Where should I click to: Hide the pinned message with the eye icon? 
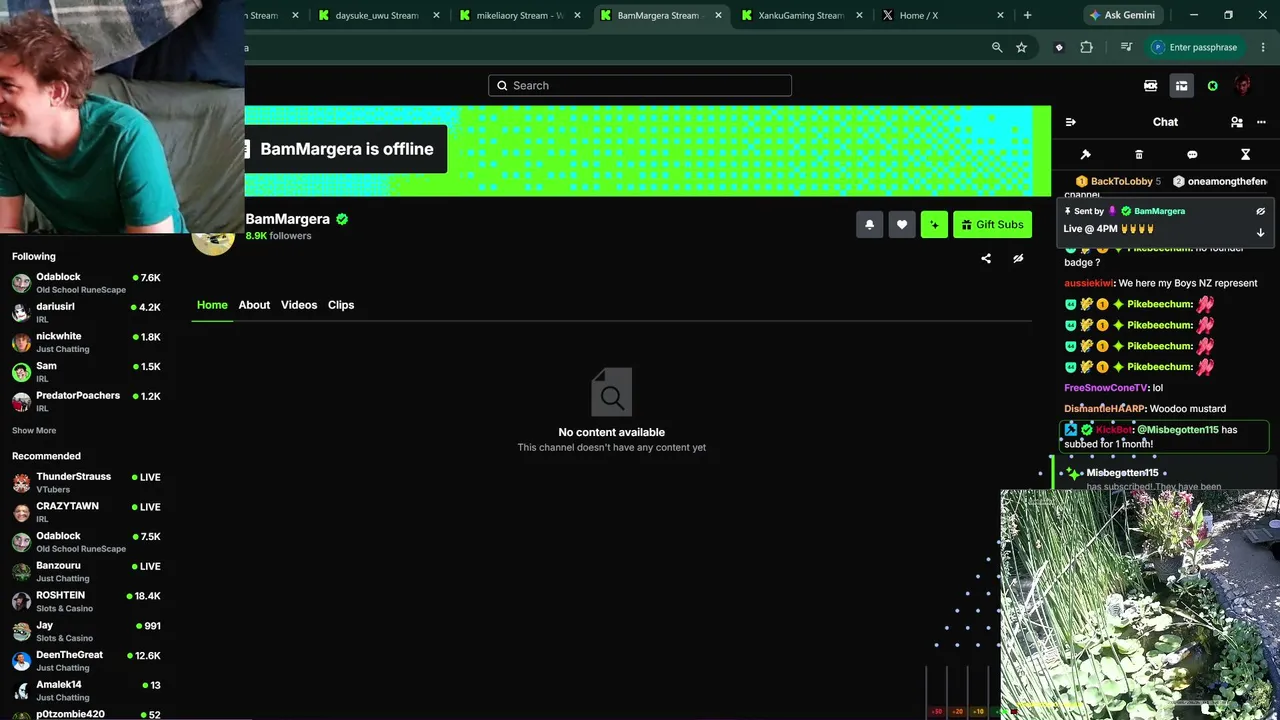(x=1260, y=211)
